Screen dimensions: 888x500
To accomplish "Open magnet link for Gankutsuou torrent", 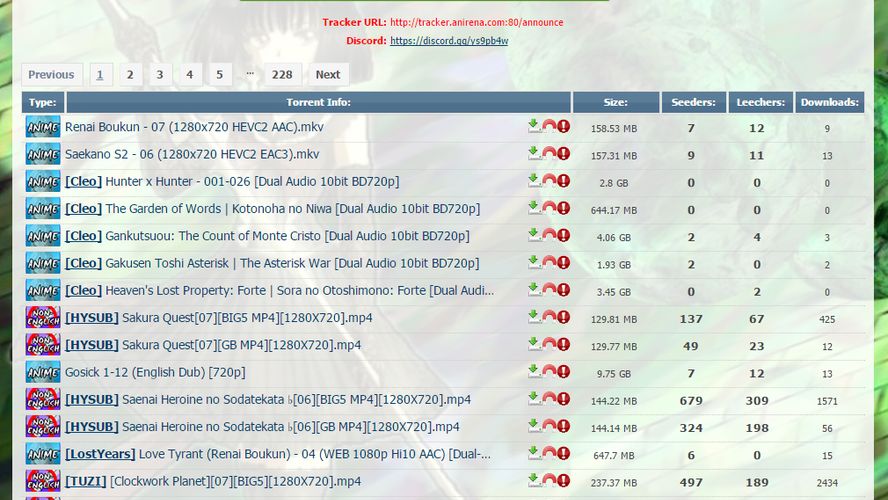I will [x=549, y=235].
